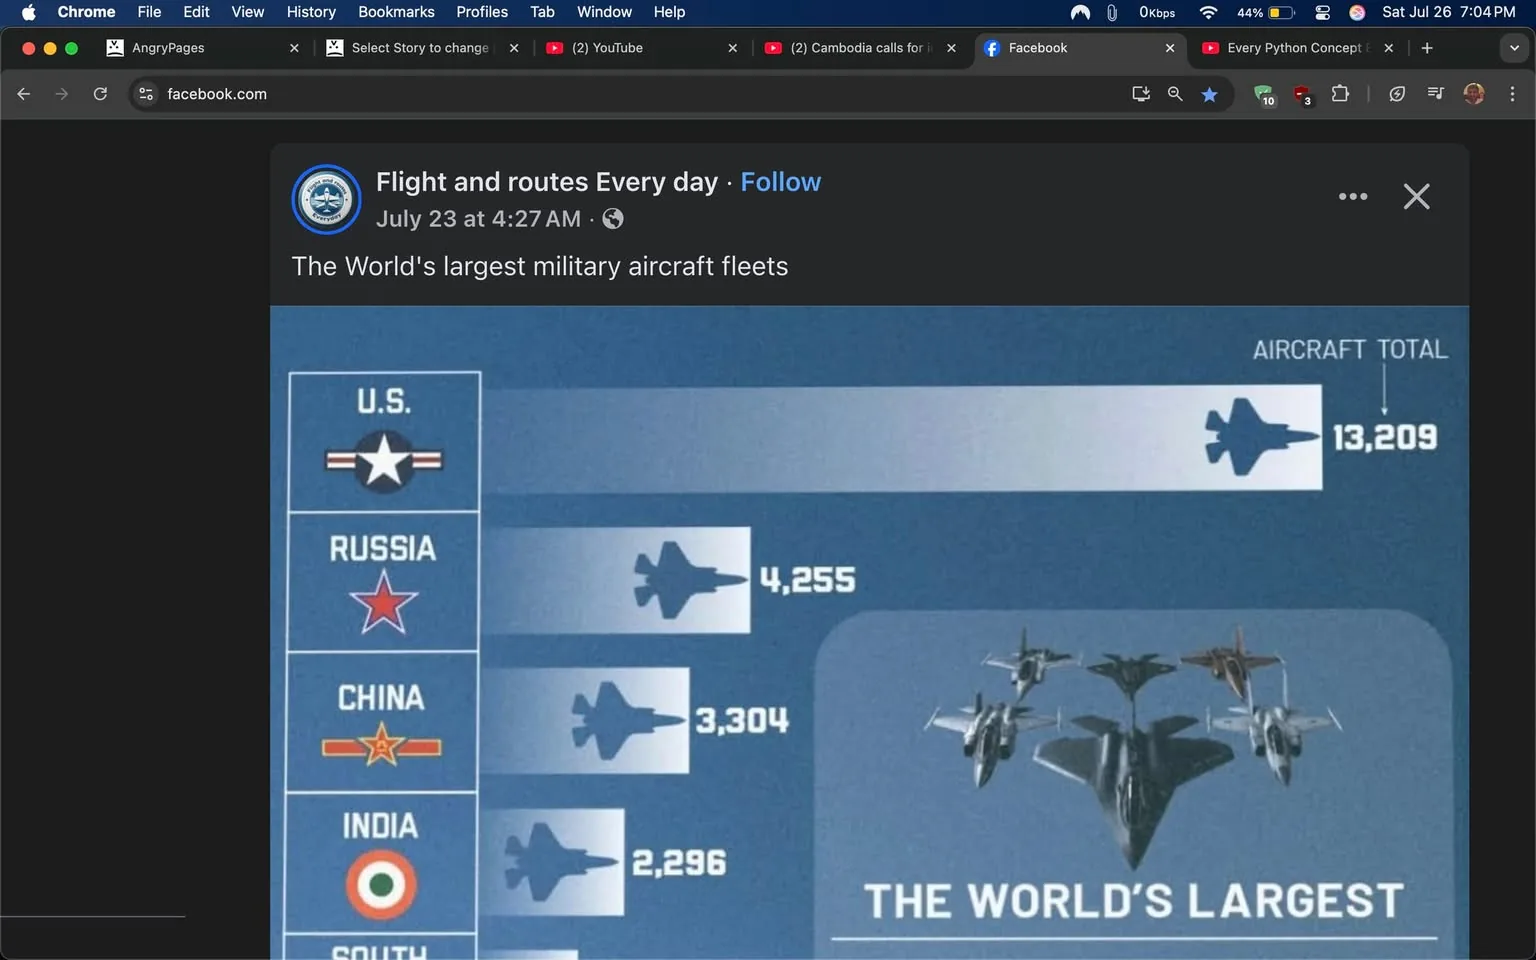Open Control Center from the menu bar

(1321, 13)
